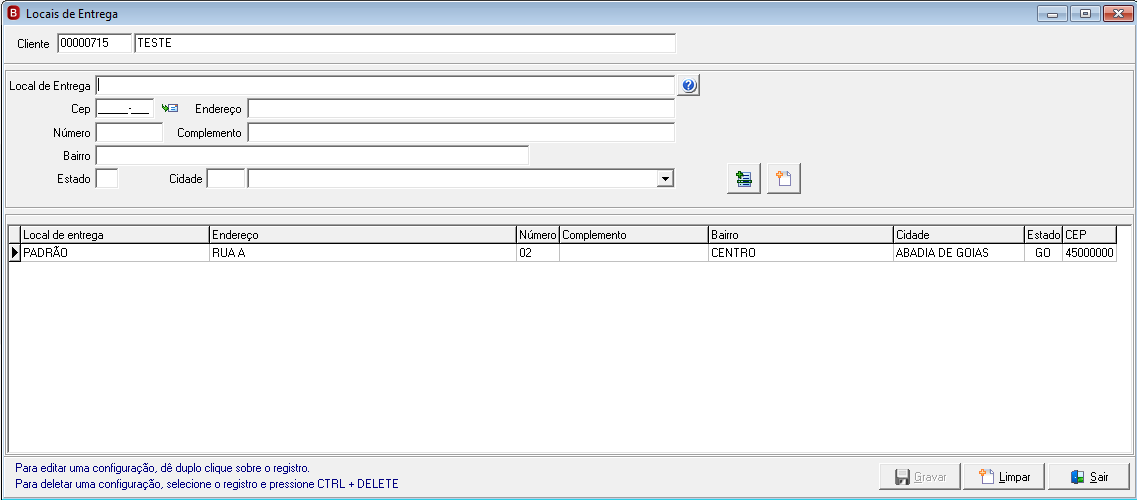Click the app icon in the title bar

click(x=12, y=13)
